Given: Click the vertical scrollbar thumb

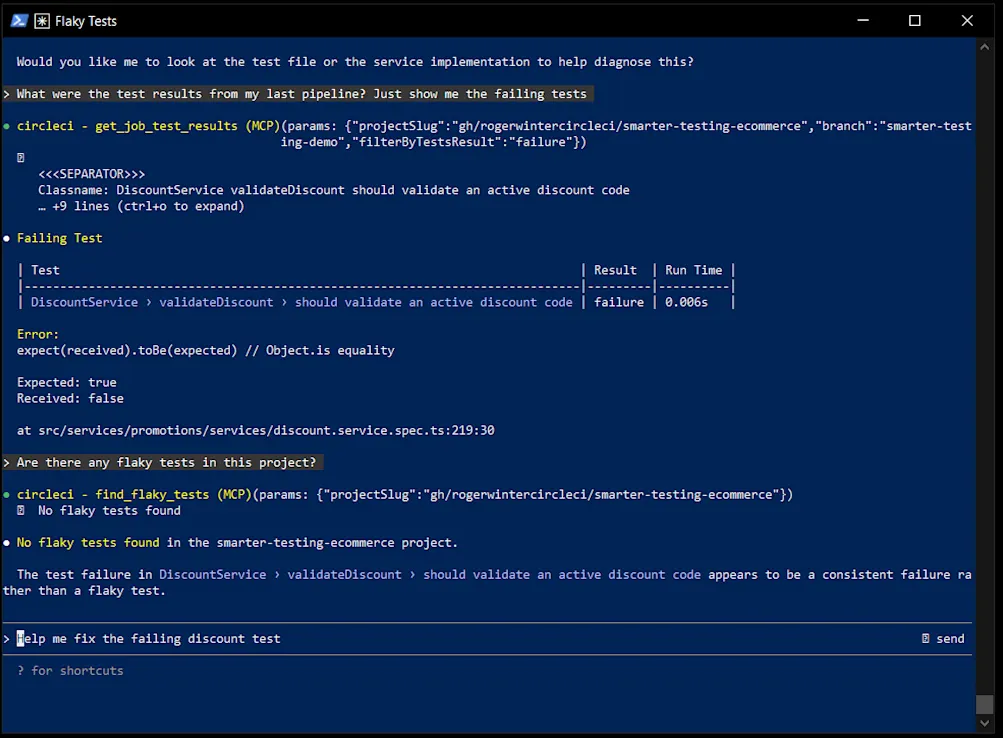Looking at the screenshot, I should [x=984, y=704].
